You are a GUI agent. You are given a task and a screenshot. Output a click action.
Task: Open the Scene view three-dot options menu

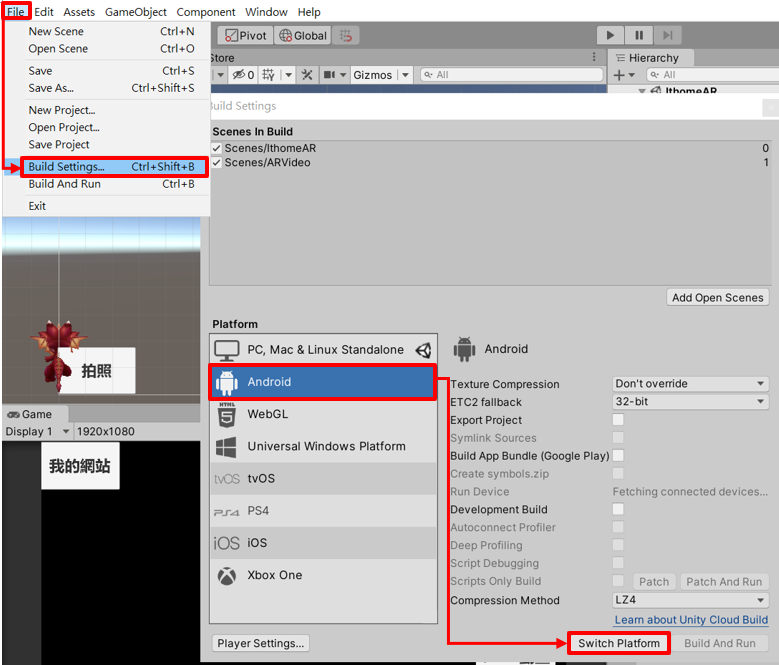pyautogui.click(x=594, y=57)
